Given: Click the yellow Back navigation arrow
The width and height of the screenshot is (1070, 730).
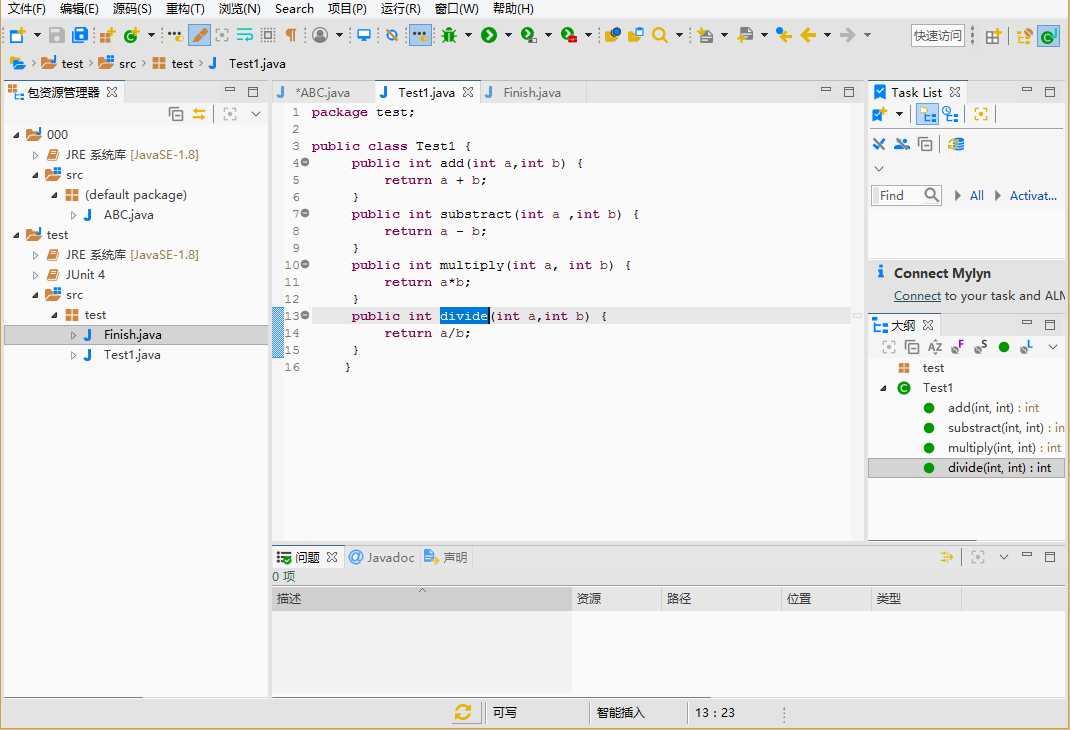Looking at the screenshot, I should point(808,35).
